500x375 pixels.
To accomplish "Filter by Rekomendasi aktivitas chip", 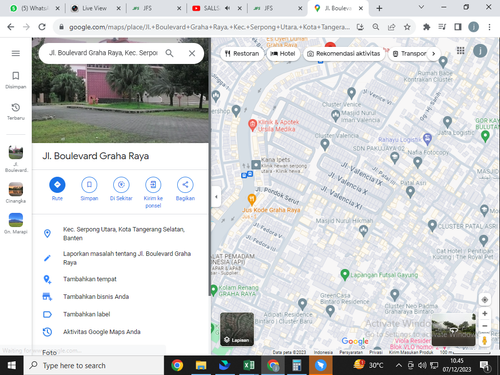I will click(344, 54).
